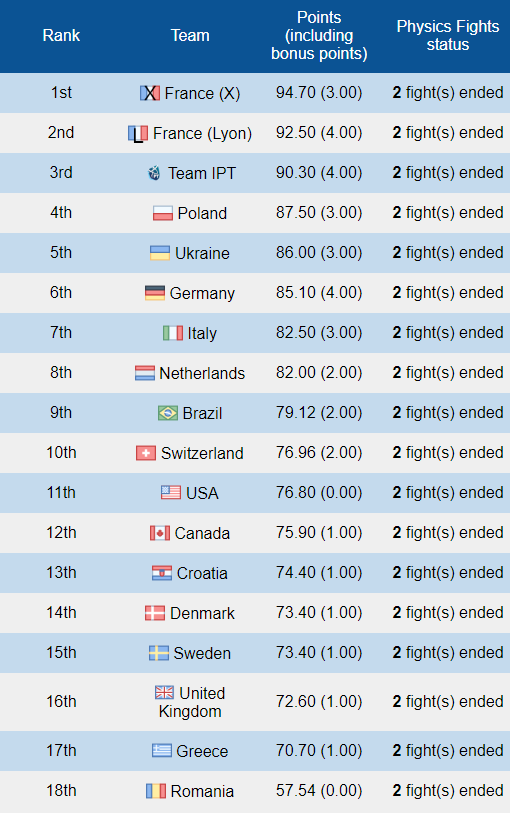Click the Germany flag icon
The image size is (510, 813).
click(x=155, y=293)
